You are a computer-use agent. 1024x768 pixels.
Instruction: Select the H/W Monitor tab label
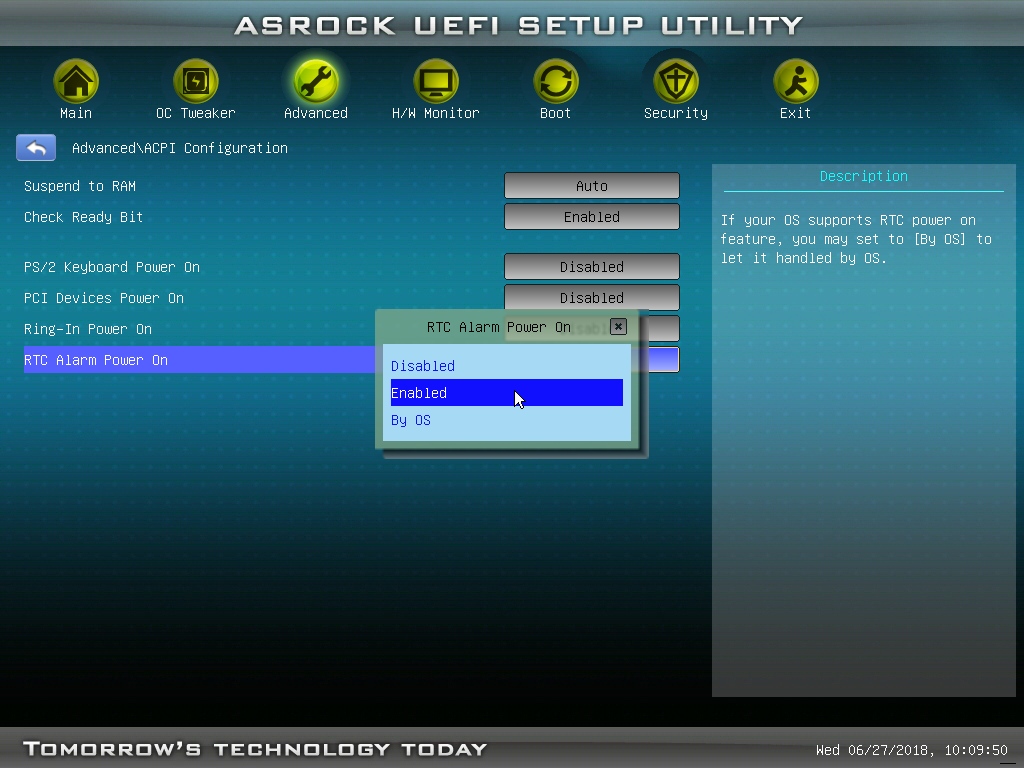436,113
